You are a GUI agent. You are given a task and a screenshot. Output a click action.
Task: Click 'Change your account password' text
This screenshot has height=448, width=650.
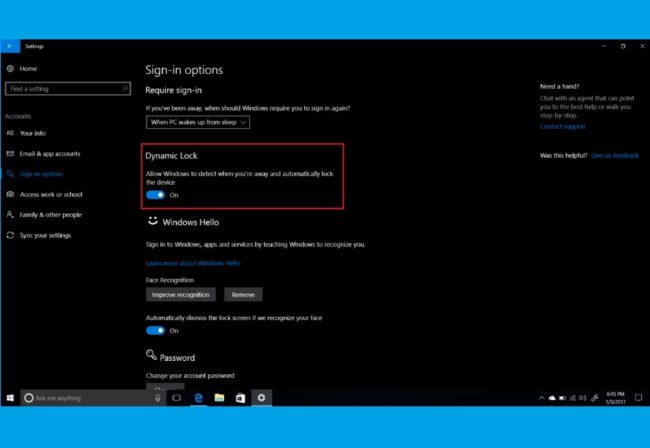click(190, 376)
